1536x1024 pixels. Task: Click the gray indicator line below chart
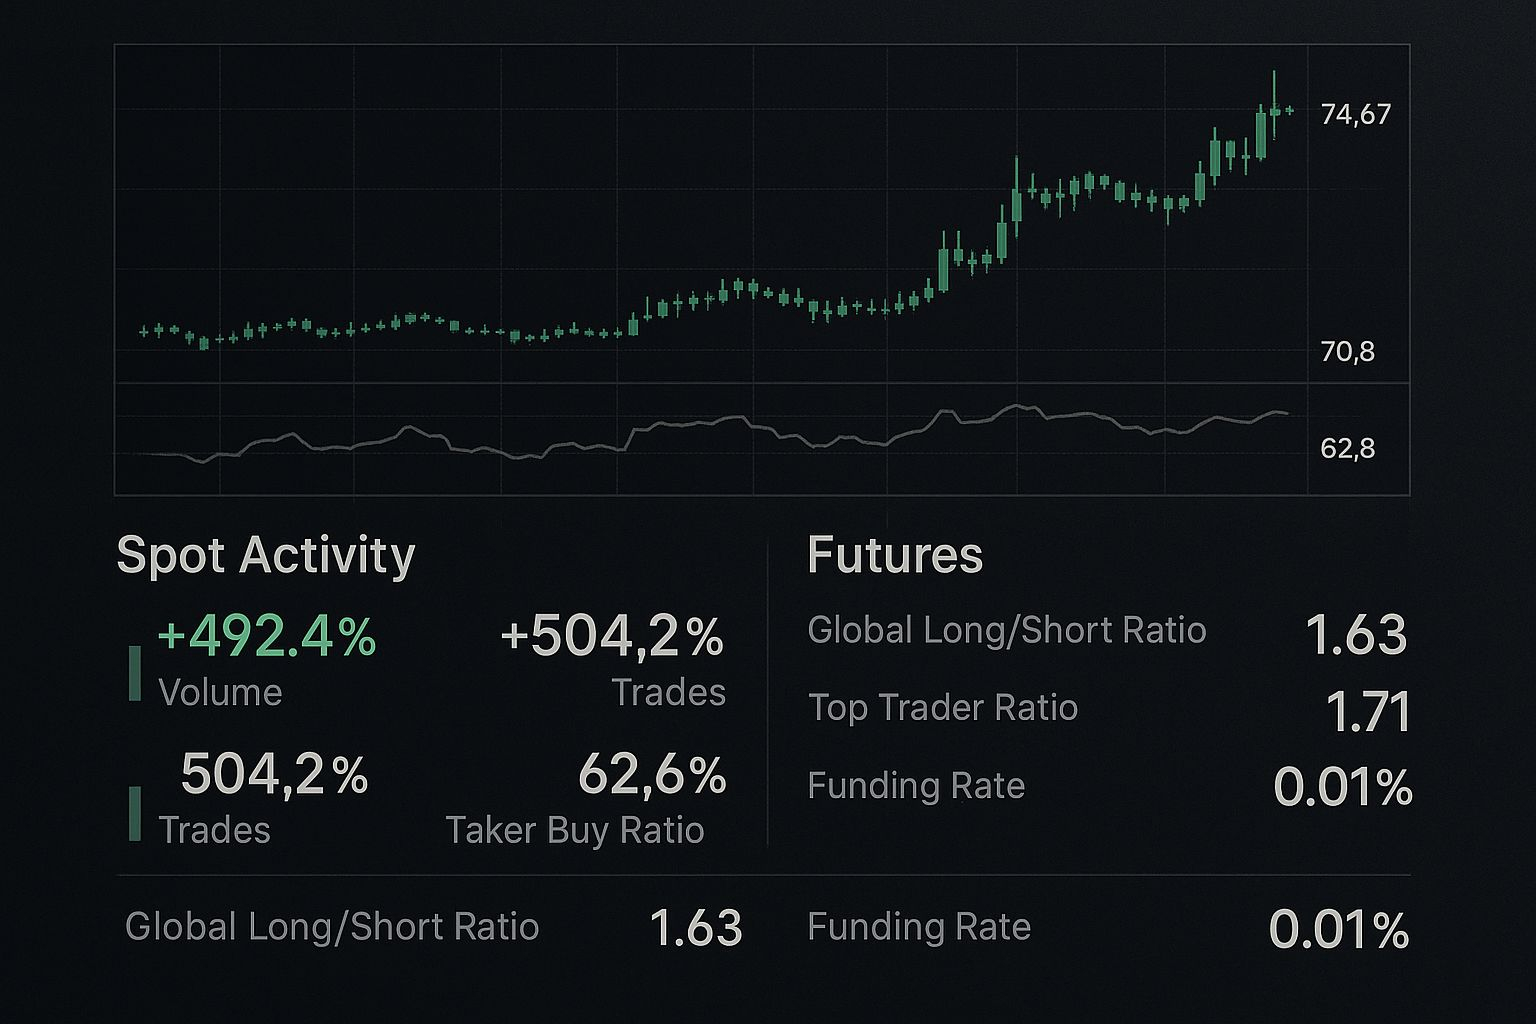(715, 435)
